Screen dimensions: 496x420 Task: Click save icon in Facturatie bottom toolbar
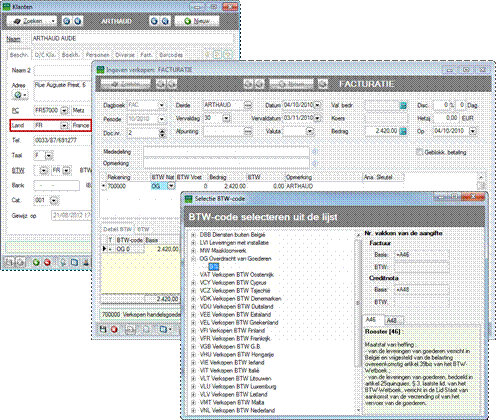click(103, 329)
